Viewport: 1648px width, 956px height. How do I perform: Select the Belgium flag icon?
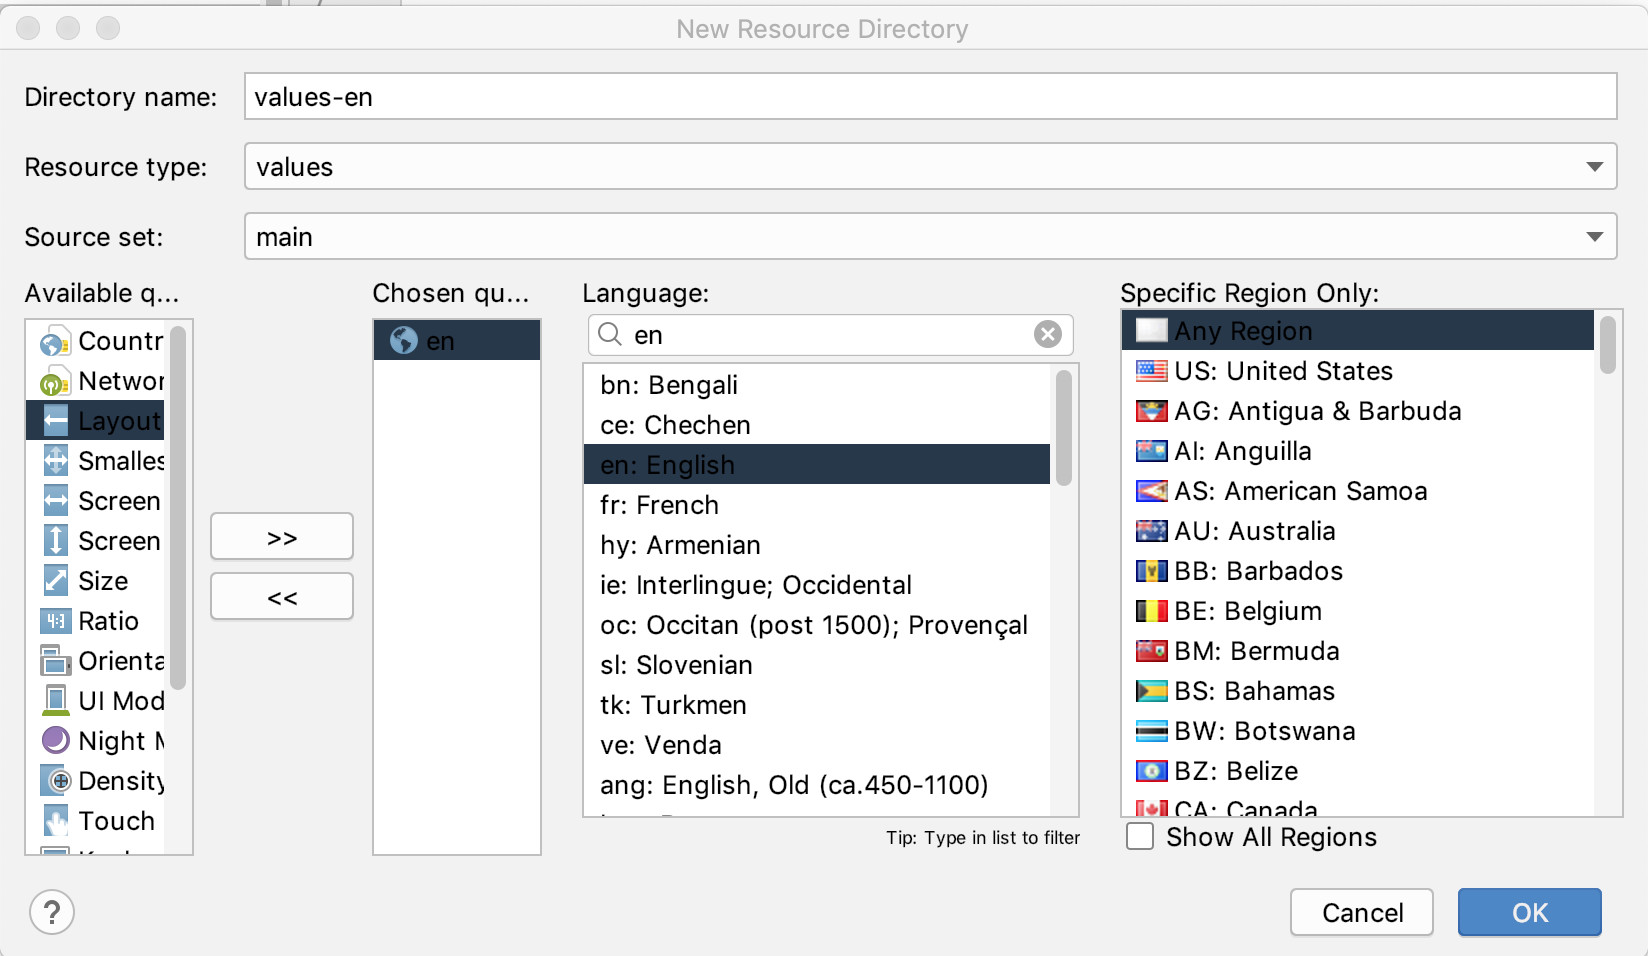pyautogui.click(x=1152, y=611)
